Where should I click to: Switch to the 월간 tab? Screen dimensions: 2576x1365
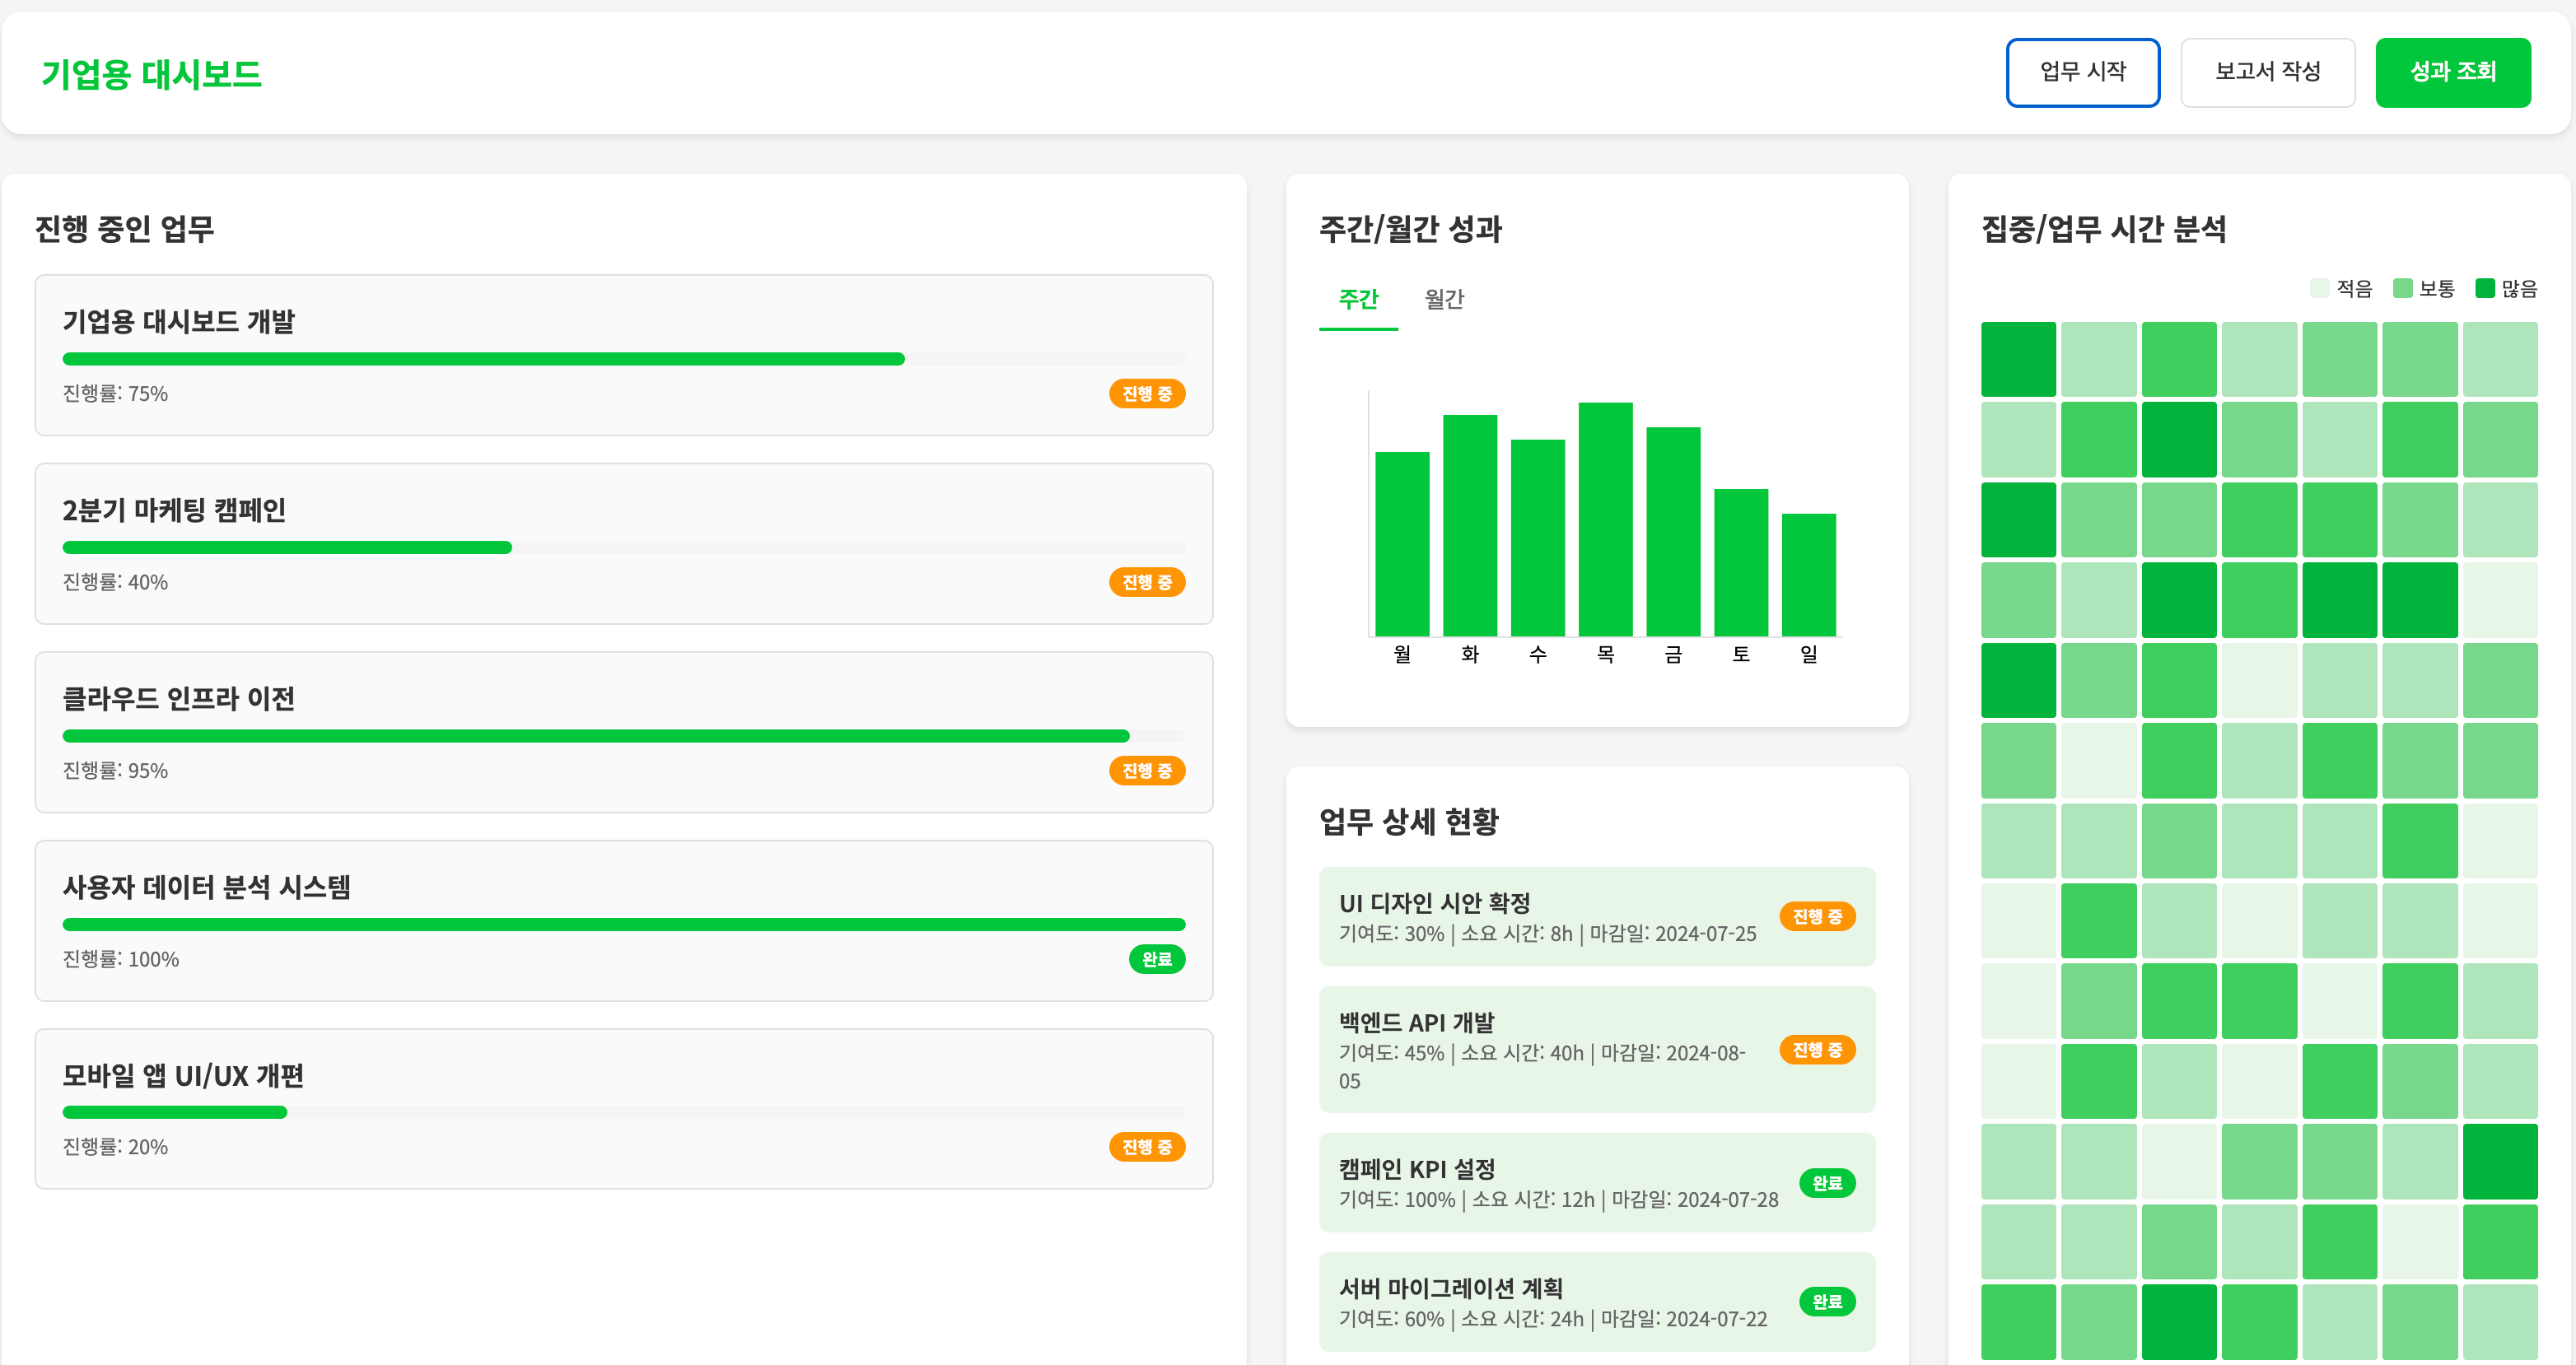[x=1443, y=299]
